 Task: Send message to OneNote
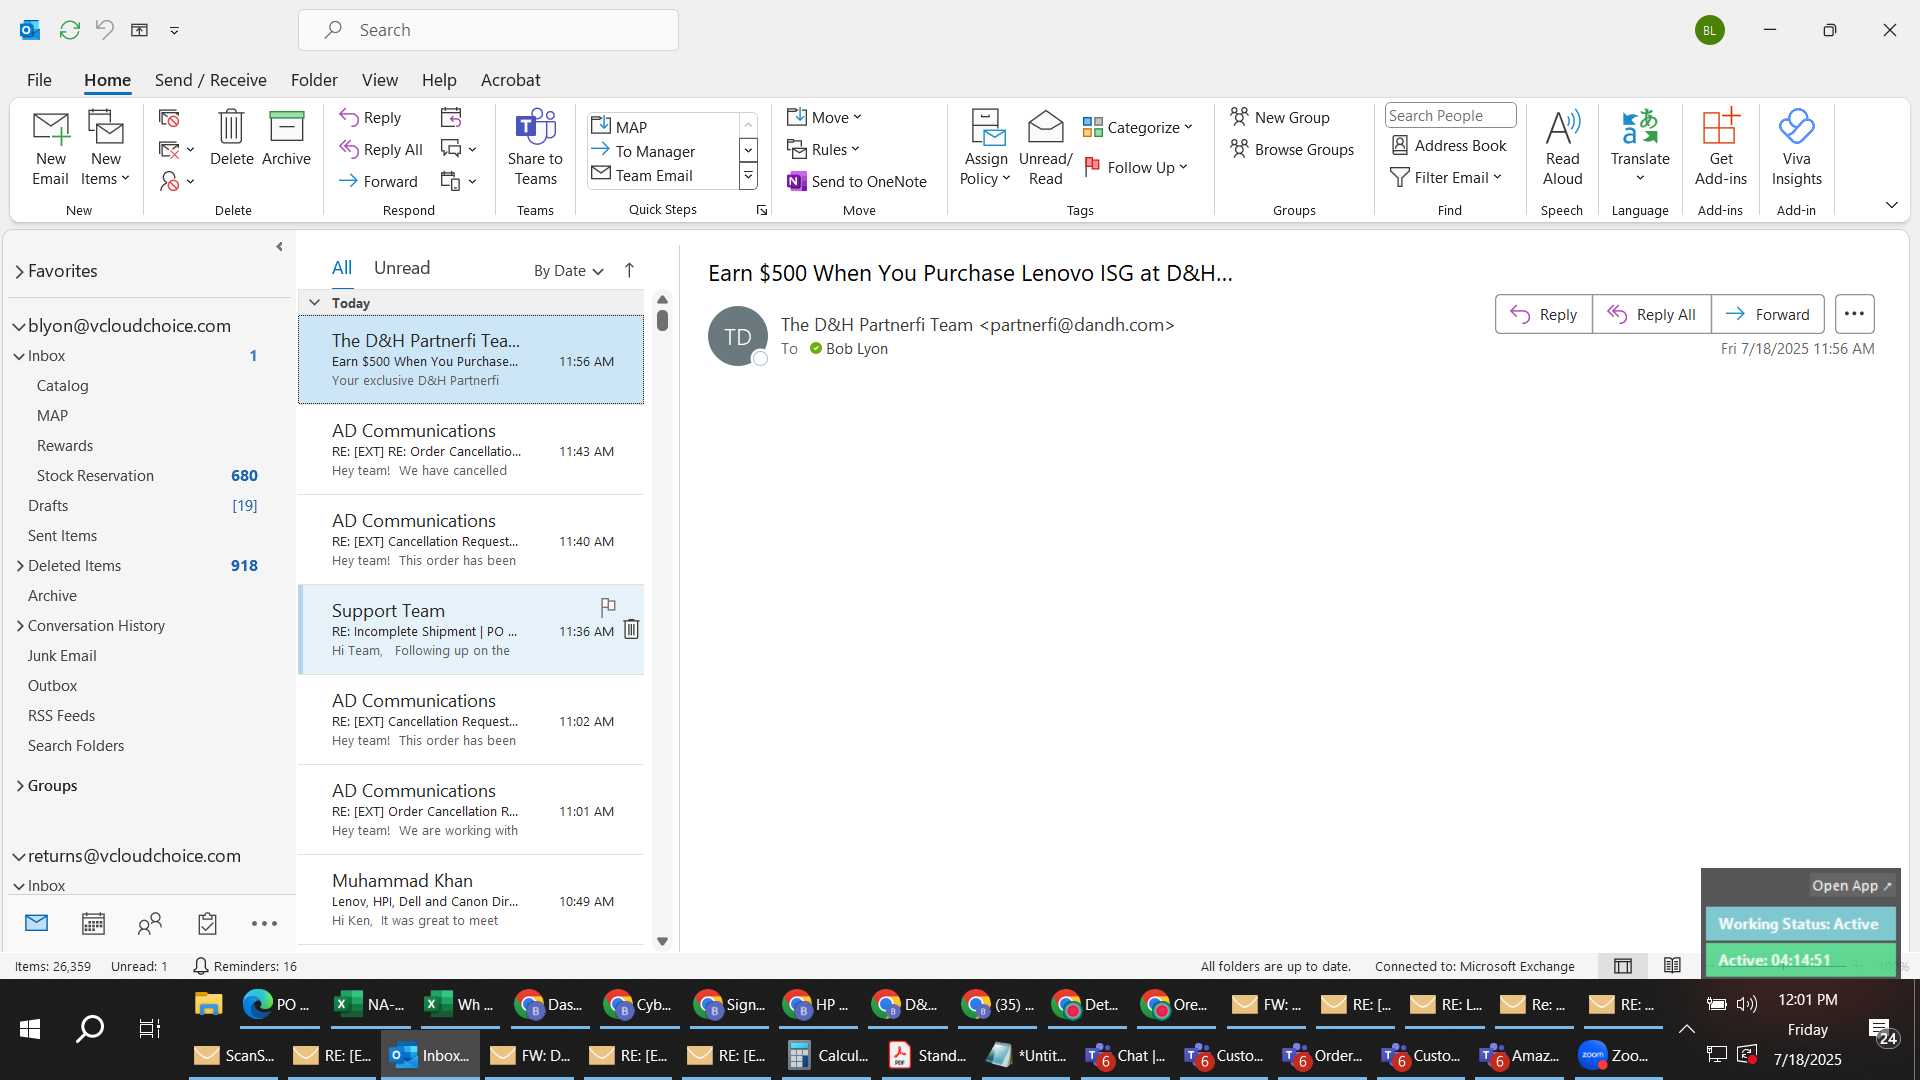(857, 182)
